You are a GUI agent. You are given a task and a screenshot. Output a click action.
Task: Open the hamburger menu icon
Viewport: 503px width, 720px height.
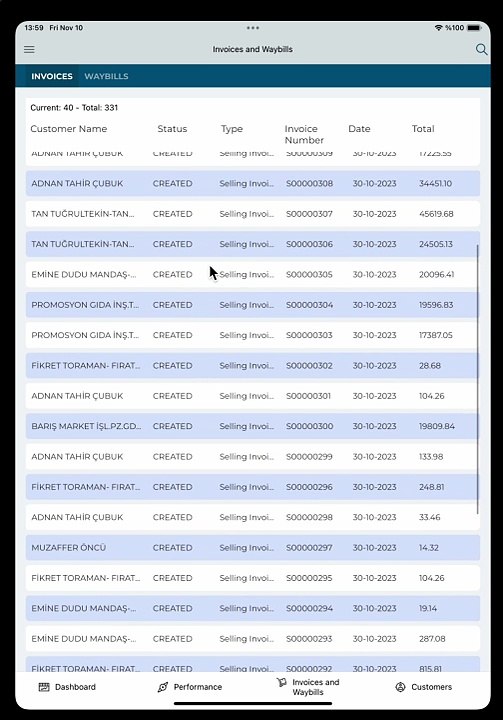(x=29, y=49)
